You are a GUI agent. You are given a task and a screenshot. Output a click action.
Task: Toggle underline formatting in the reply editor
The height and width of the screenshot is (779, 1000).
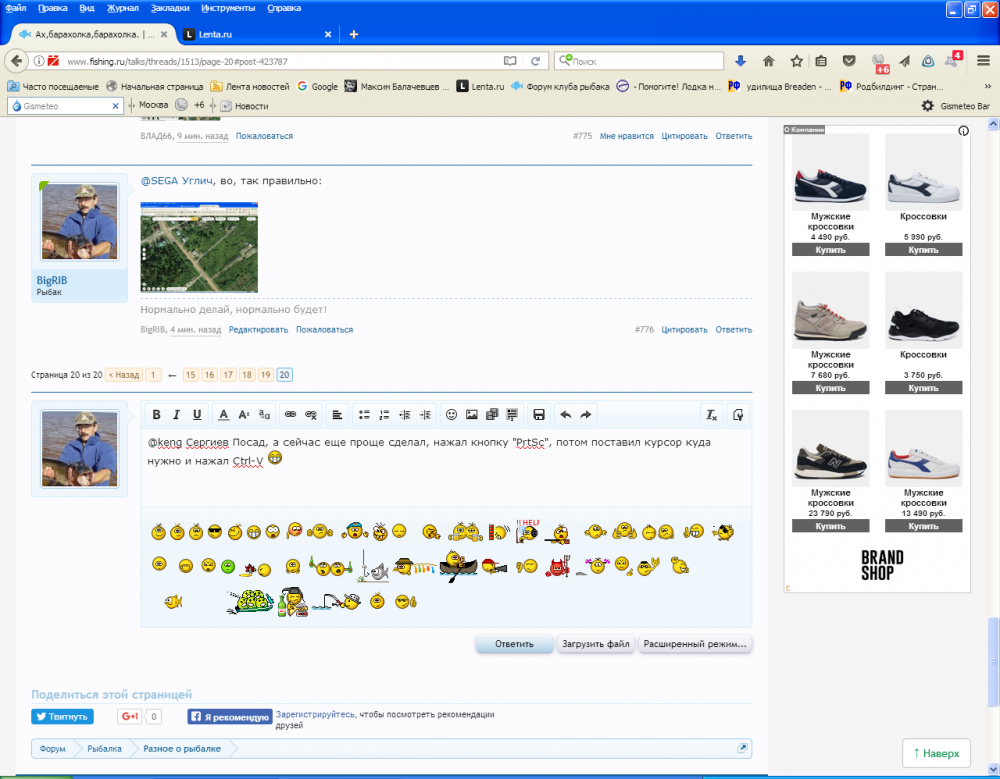[197, 414]
